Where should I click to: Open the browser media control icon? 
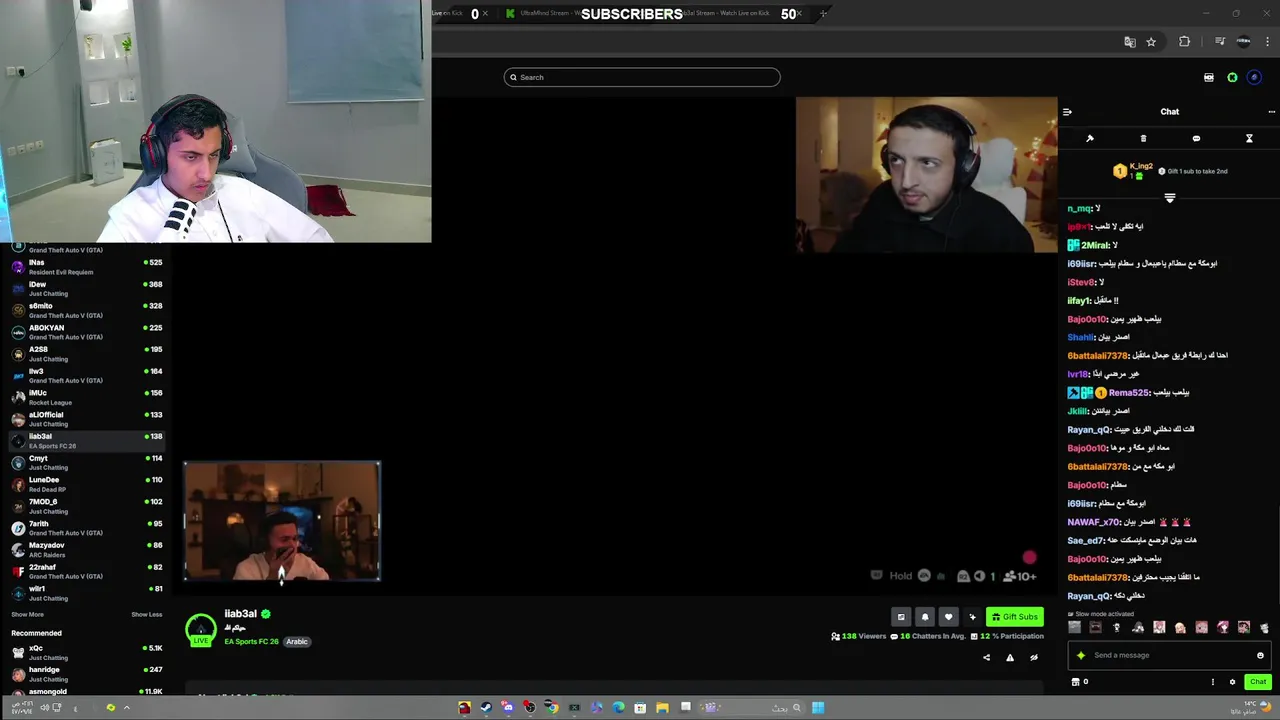(1220, 42)
